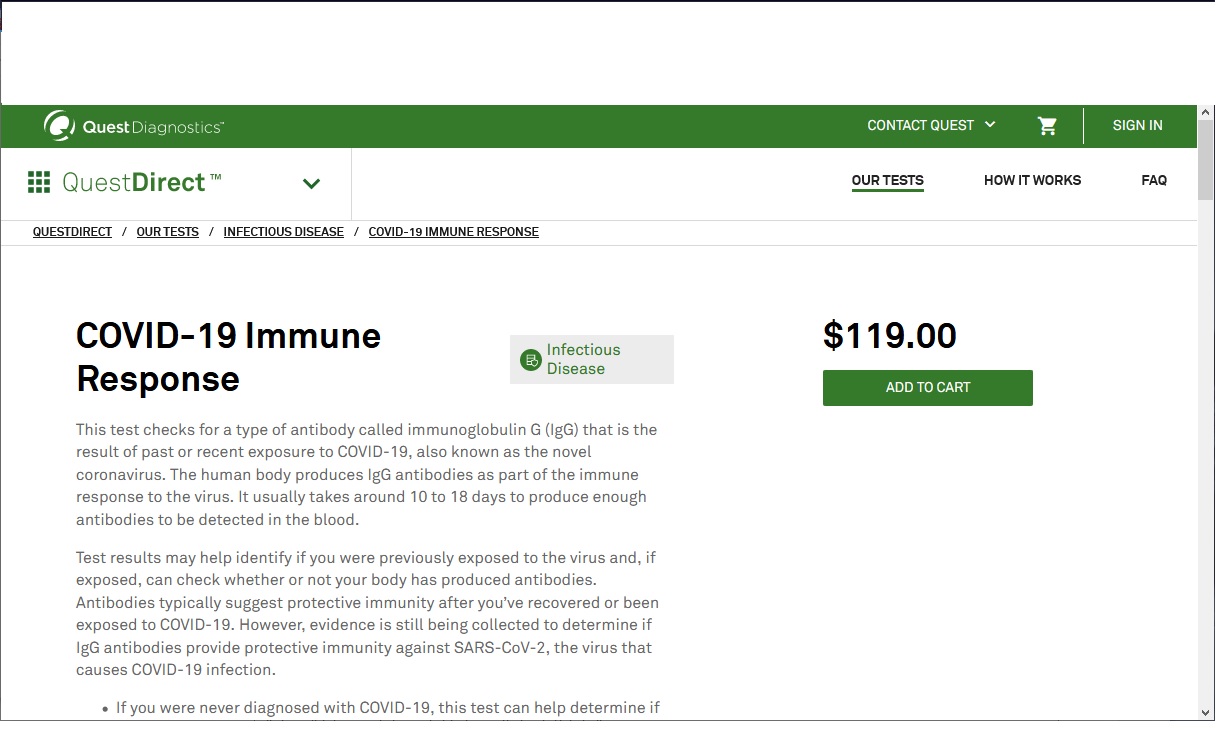
Task: Expand the QuestDirect chevron dropdown
Action: 311,183
